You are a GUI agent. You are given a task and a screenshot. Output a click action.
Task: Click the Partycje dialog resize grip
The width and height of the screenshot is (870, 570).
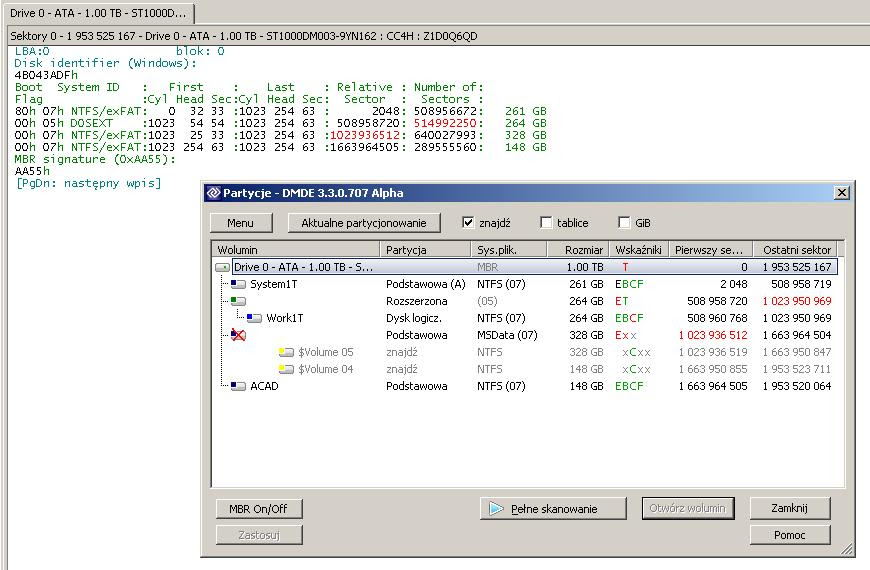click(847, 549)
